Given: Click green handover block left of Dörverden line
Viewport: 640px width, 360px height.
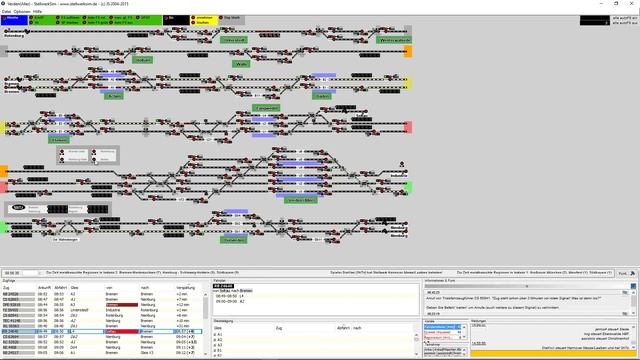Looking at the screenshot, I should (x=4, y=227).
